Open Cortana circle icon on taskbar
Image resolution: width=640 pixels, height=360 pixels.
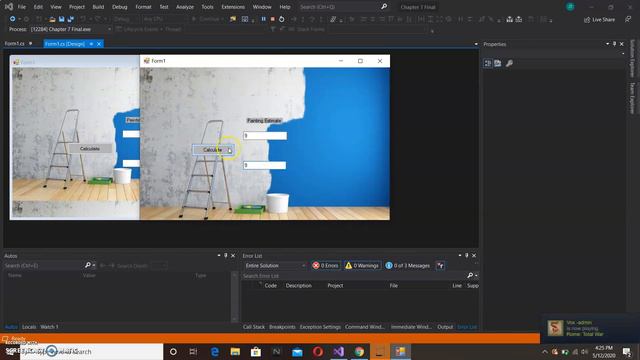[x=173, y=351]
